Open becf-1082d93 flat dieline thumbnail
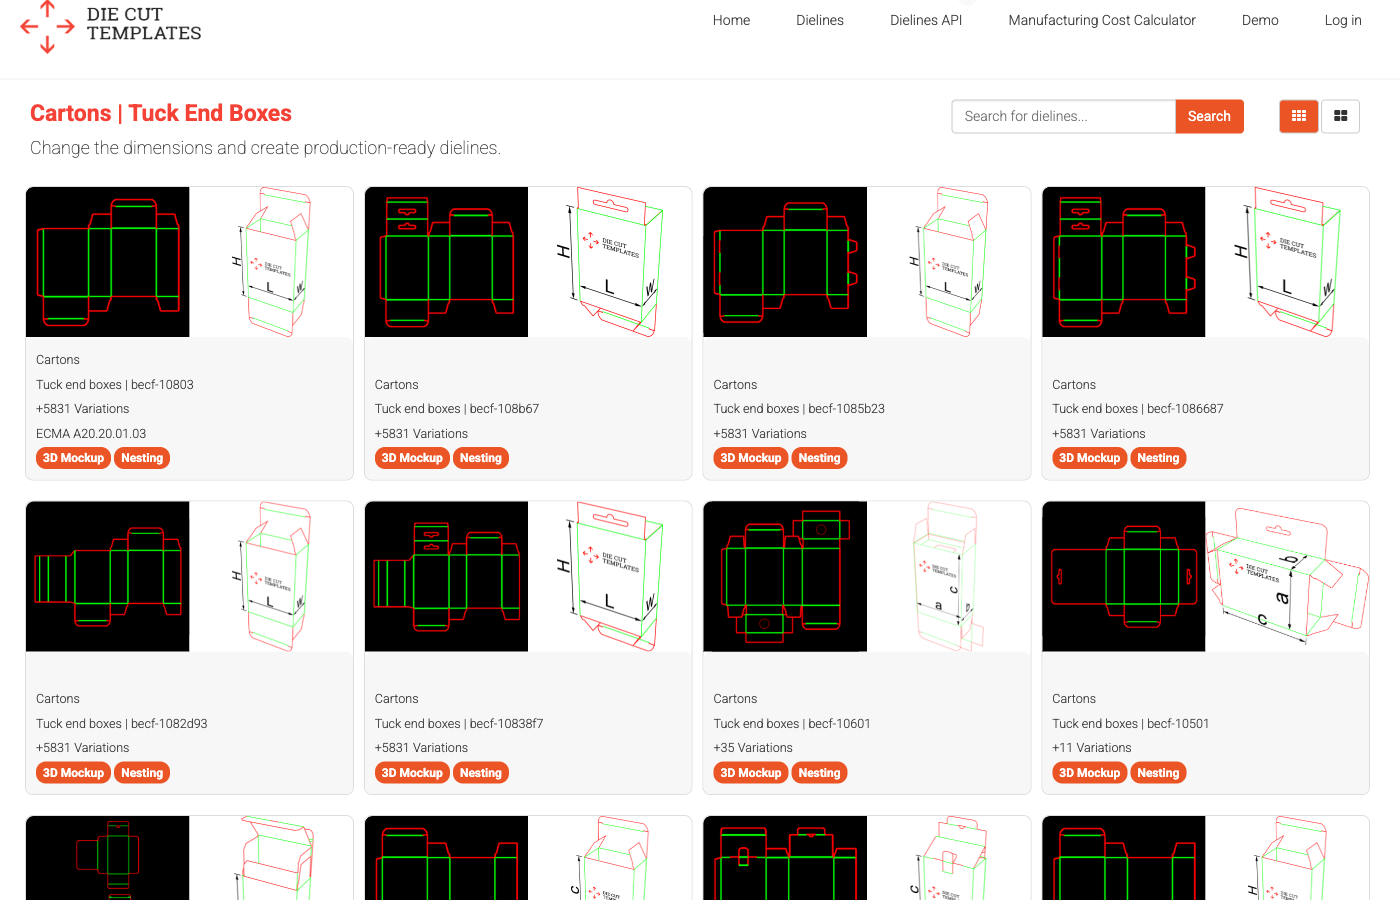The image size is (1400, 900). tap(108, 577)
